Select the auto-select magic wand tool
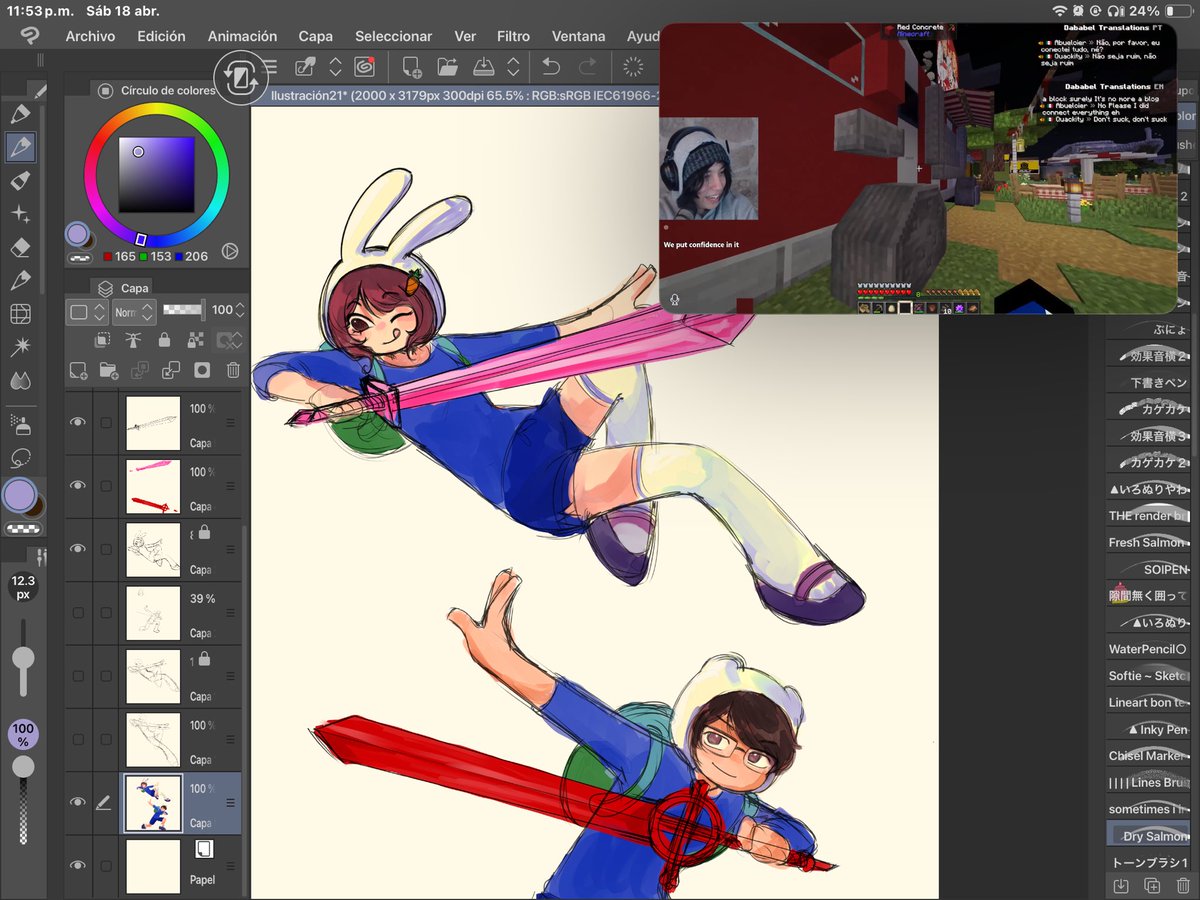The height and width of the screenshot is (900, 1200). 20,347
